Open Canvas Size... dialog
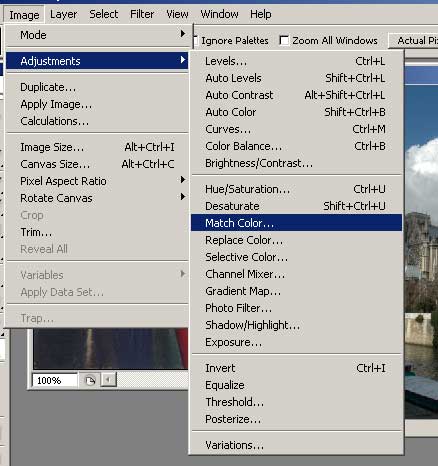This screenshot has width=438, height=466. 97,164
